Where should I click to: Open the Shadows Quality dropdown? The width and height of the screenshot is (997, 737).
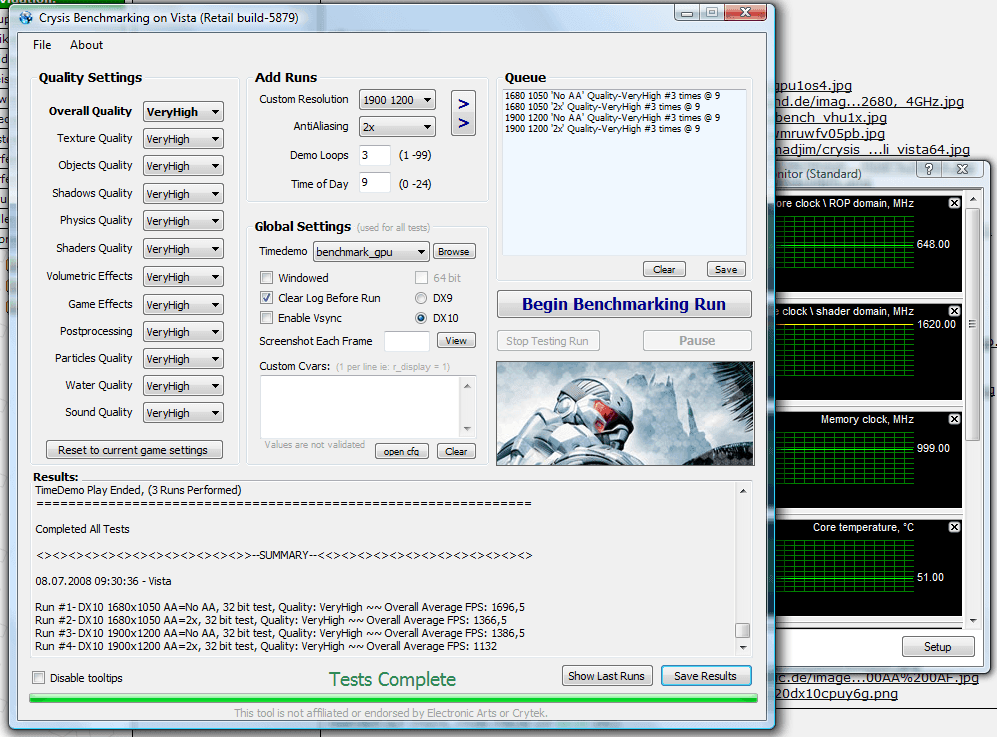(x=183, y=194)
